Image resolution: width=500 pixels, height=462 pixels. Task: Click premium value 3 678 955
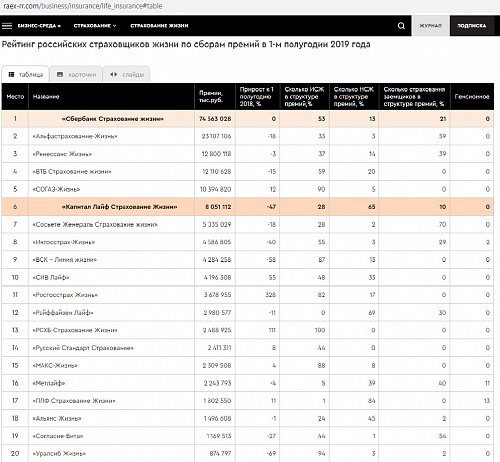[x=217, y=295]
